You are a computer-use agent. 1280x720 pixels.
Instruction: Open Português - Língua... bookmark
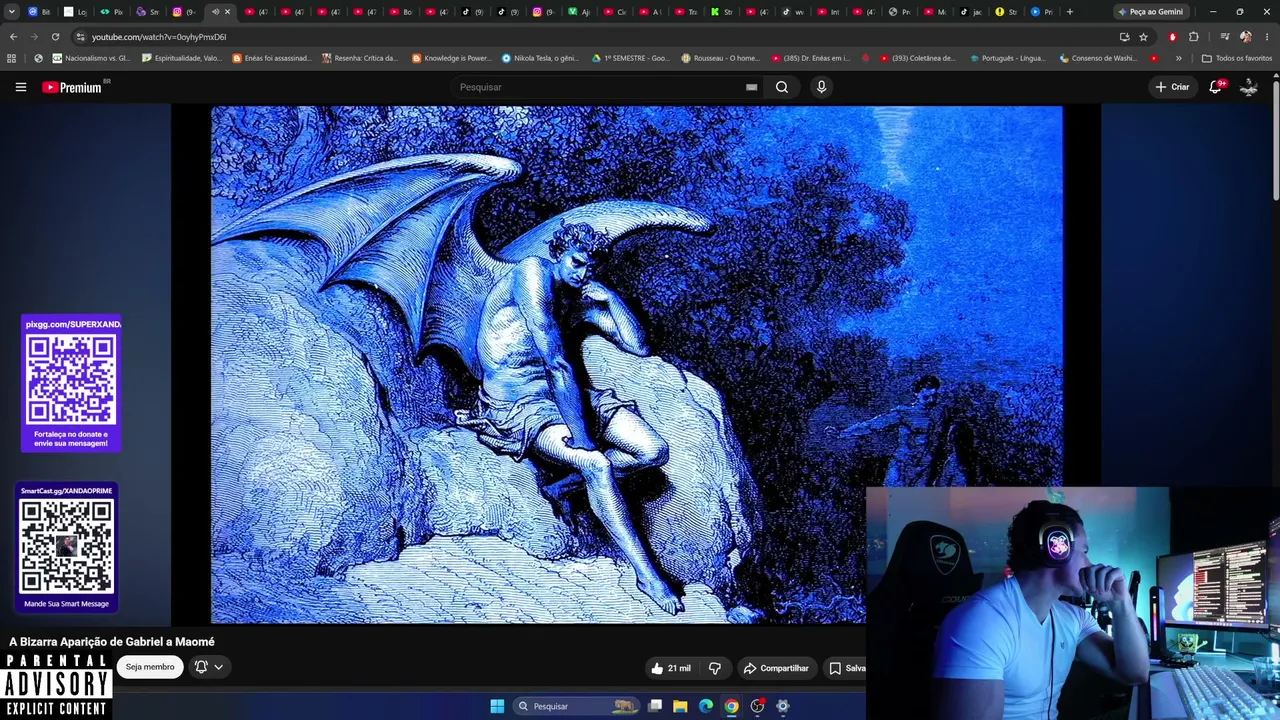[x=1007, y=58]
